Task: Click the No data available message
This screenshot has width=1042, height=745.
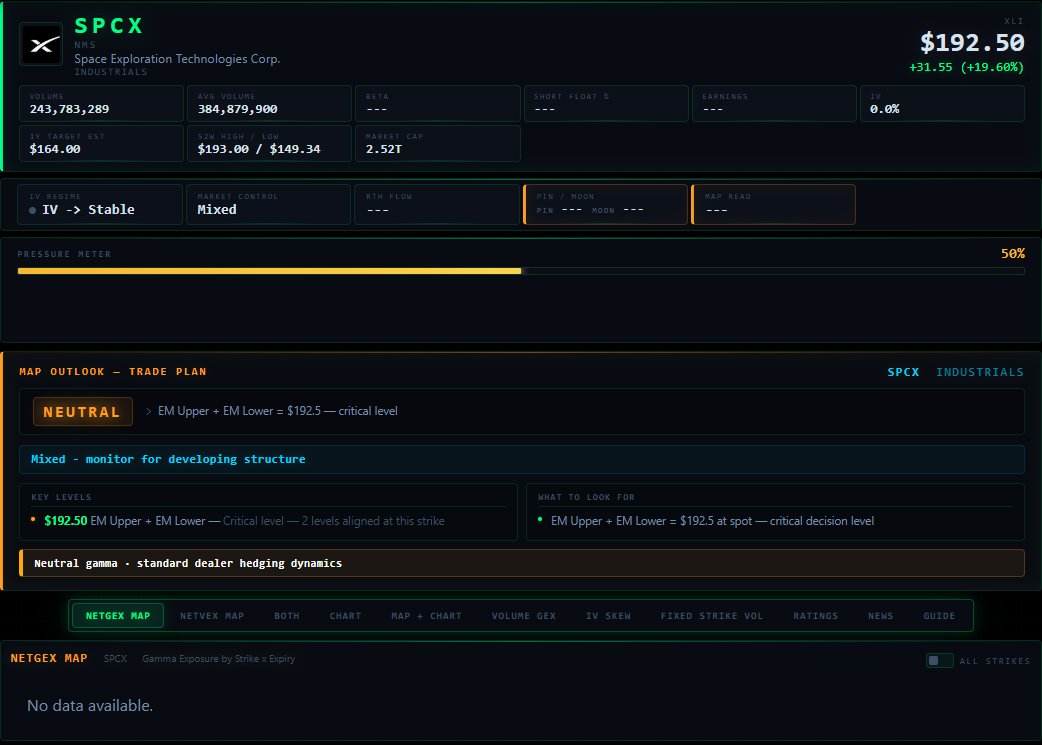Action: click(90, 706)
